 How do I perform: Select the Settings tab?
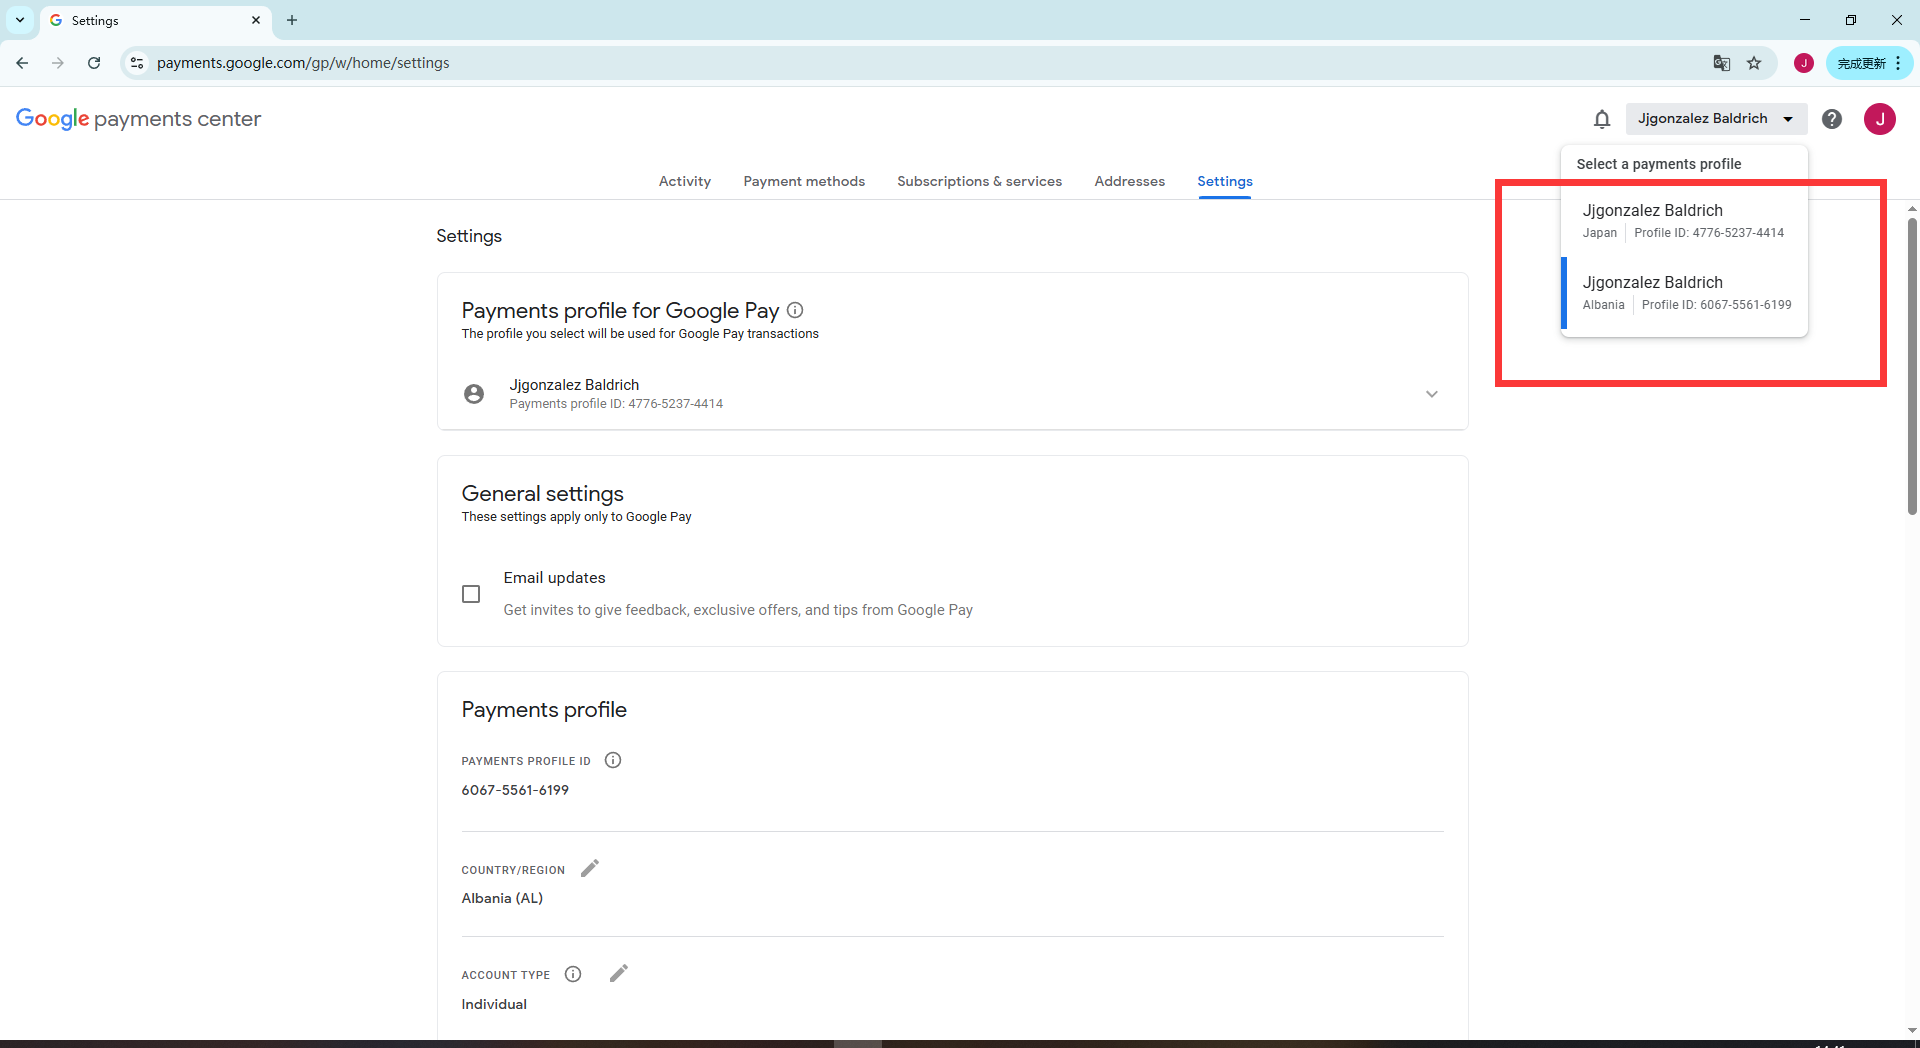coord(1224,181)
